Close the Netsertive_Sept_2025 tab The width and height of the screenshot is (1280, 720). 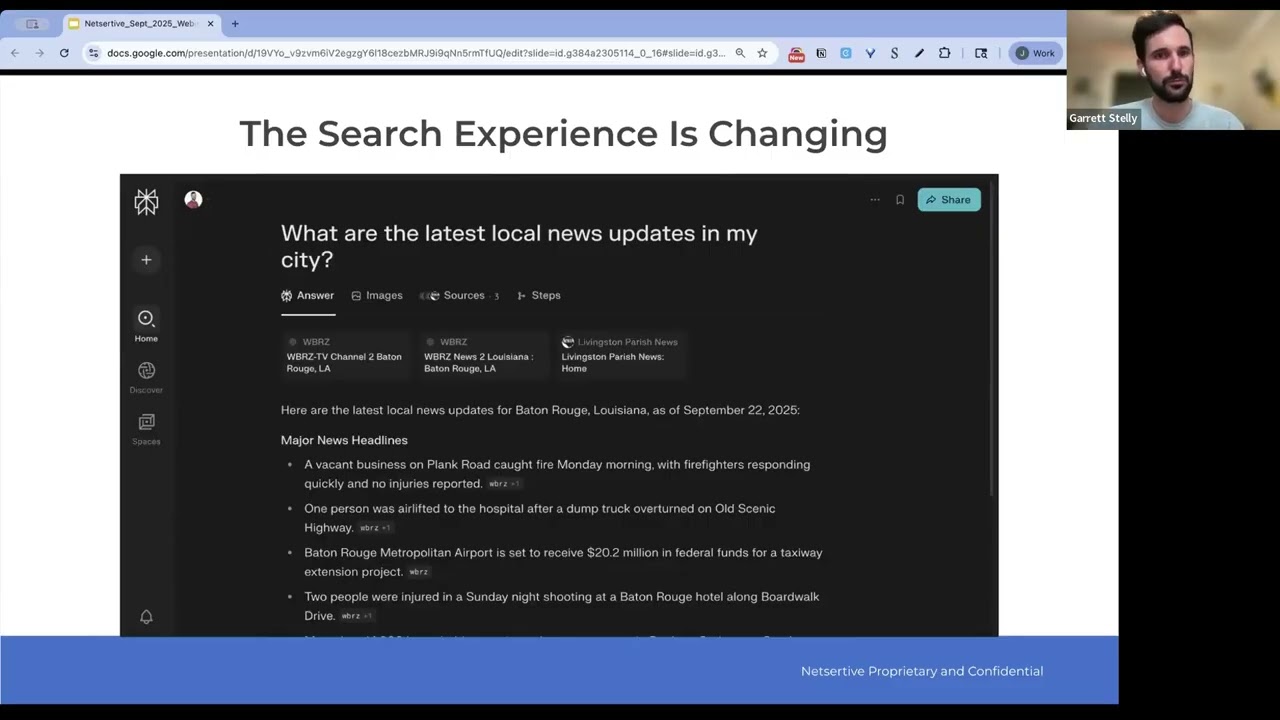pyautogui.click(x=210, y=23)
